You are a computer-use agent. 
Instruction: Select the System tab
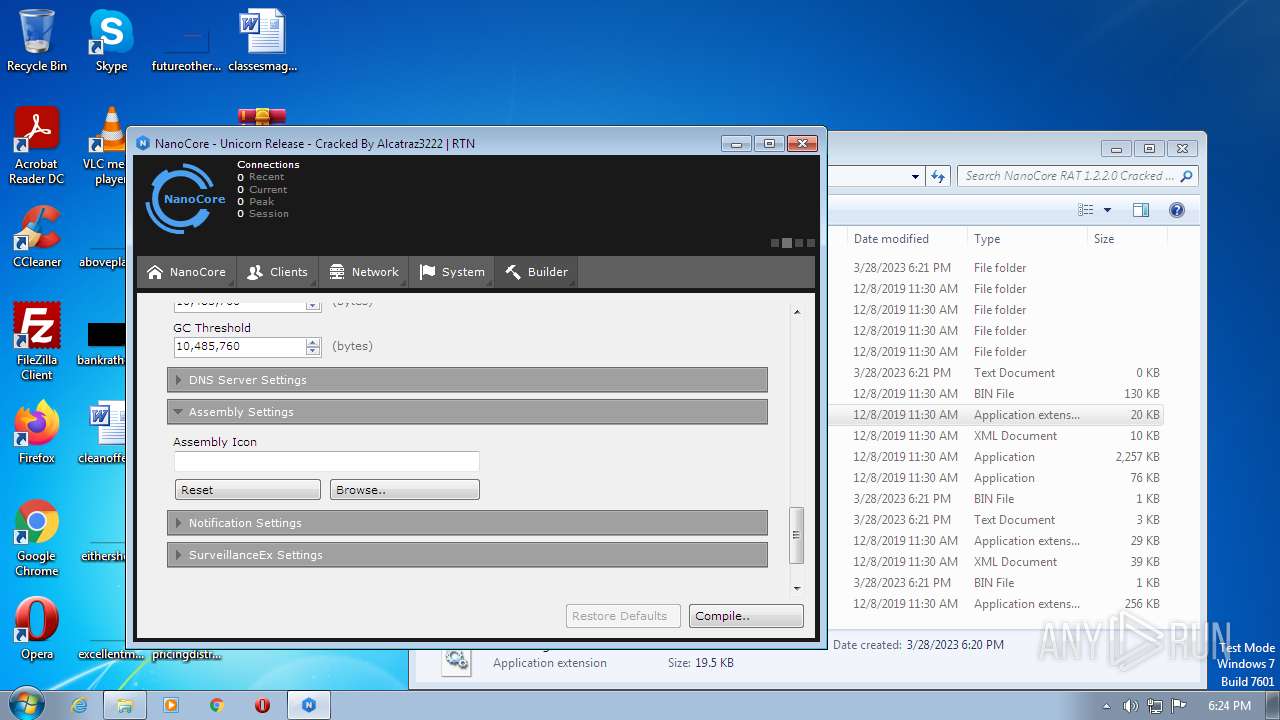tap(452, 272)
